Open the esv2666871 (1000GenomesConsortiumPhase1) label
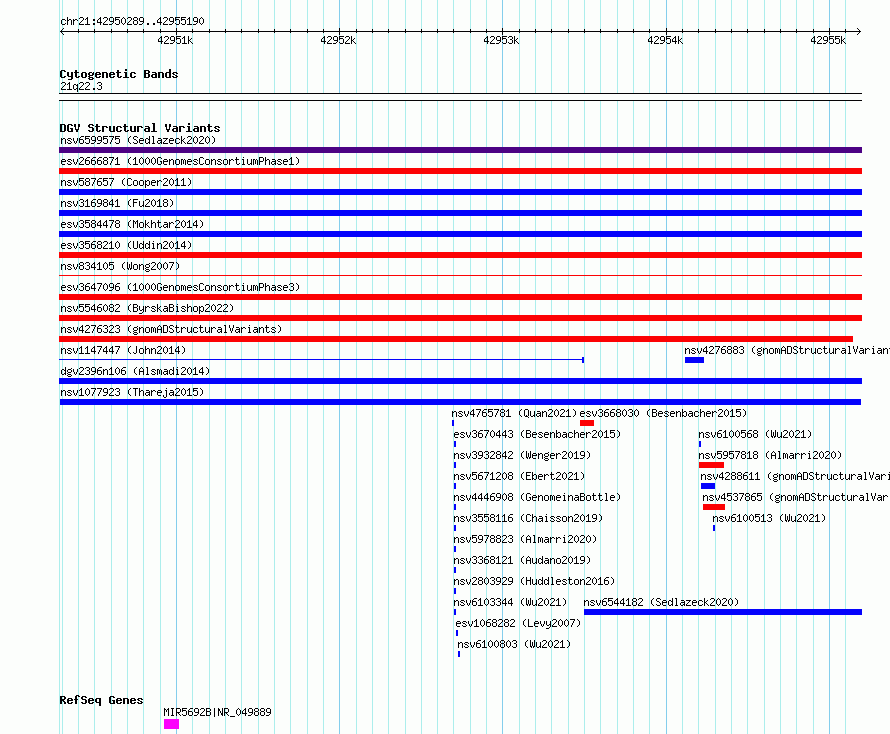 (180, 161)
